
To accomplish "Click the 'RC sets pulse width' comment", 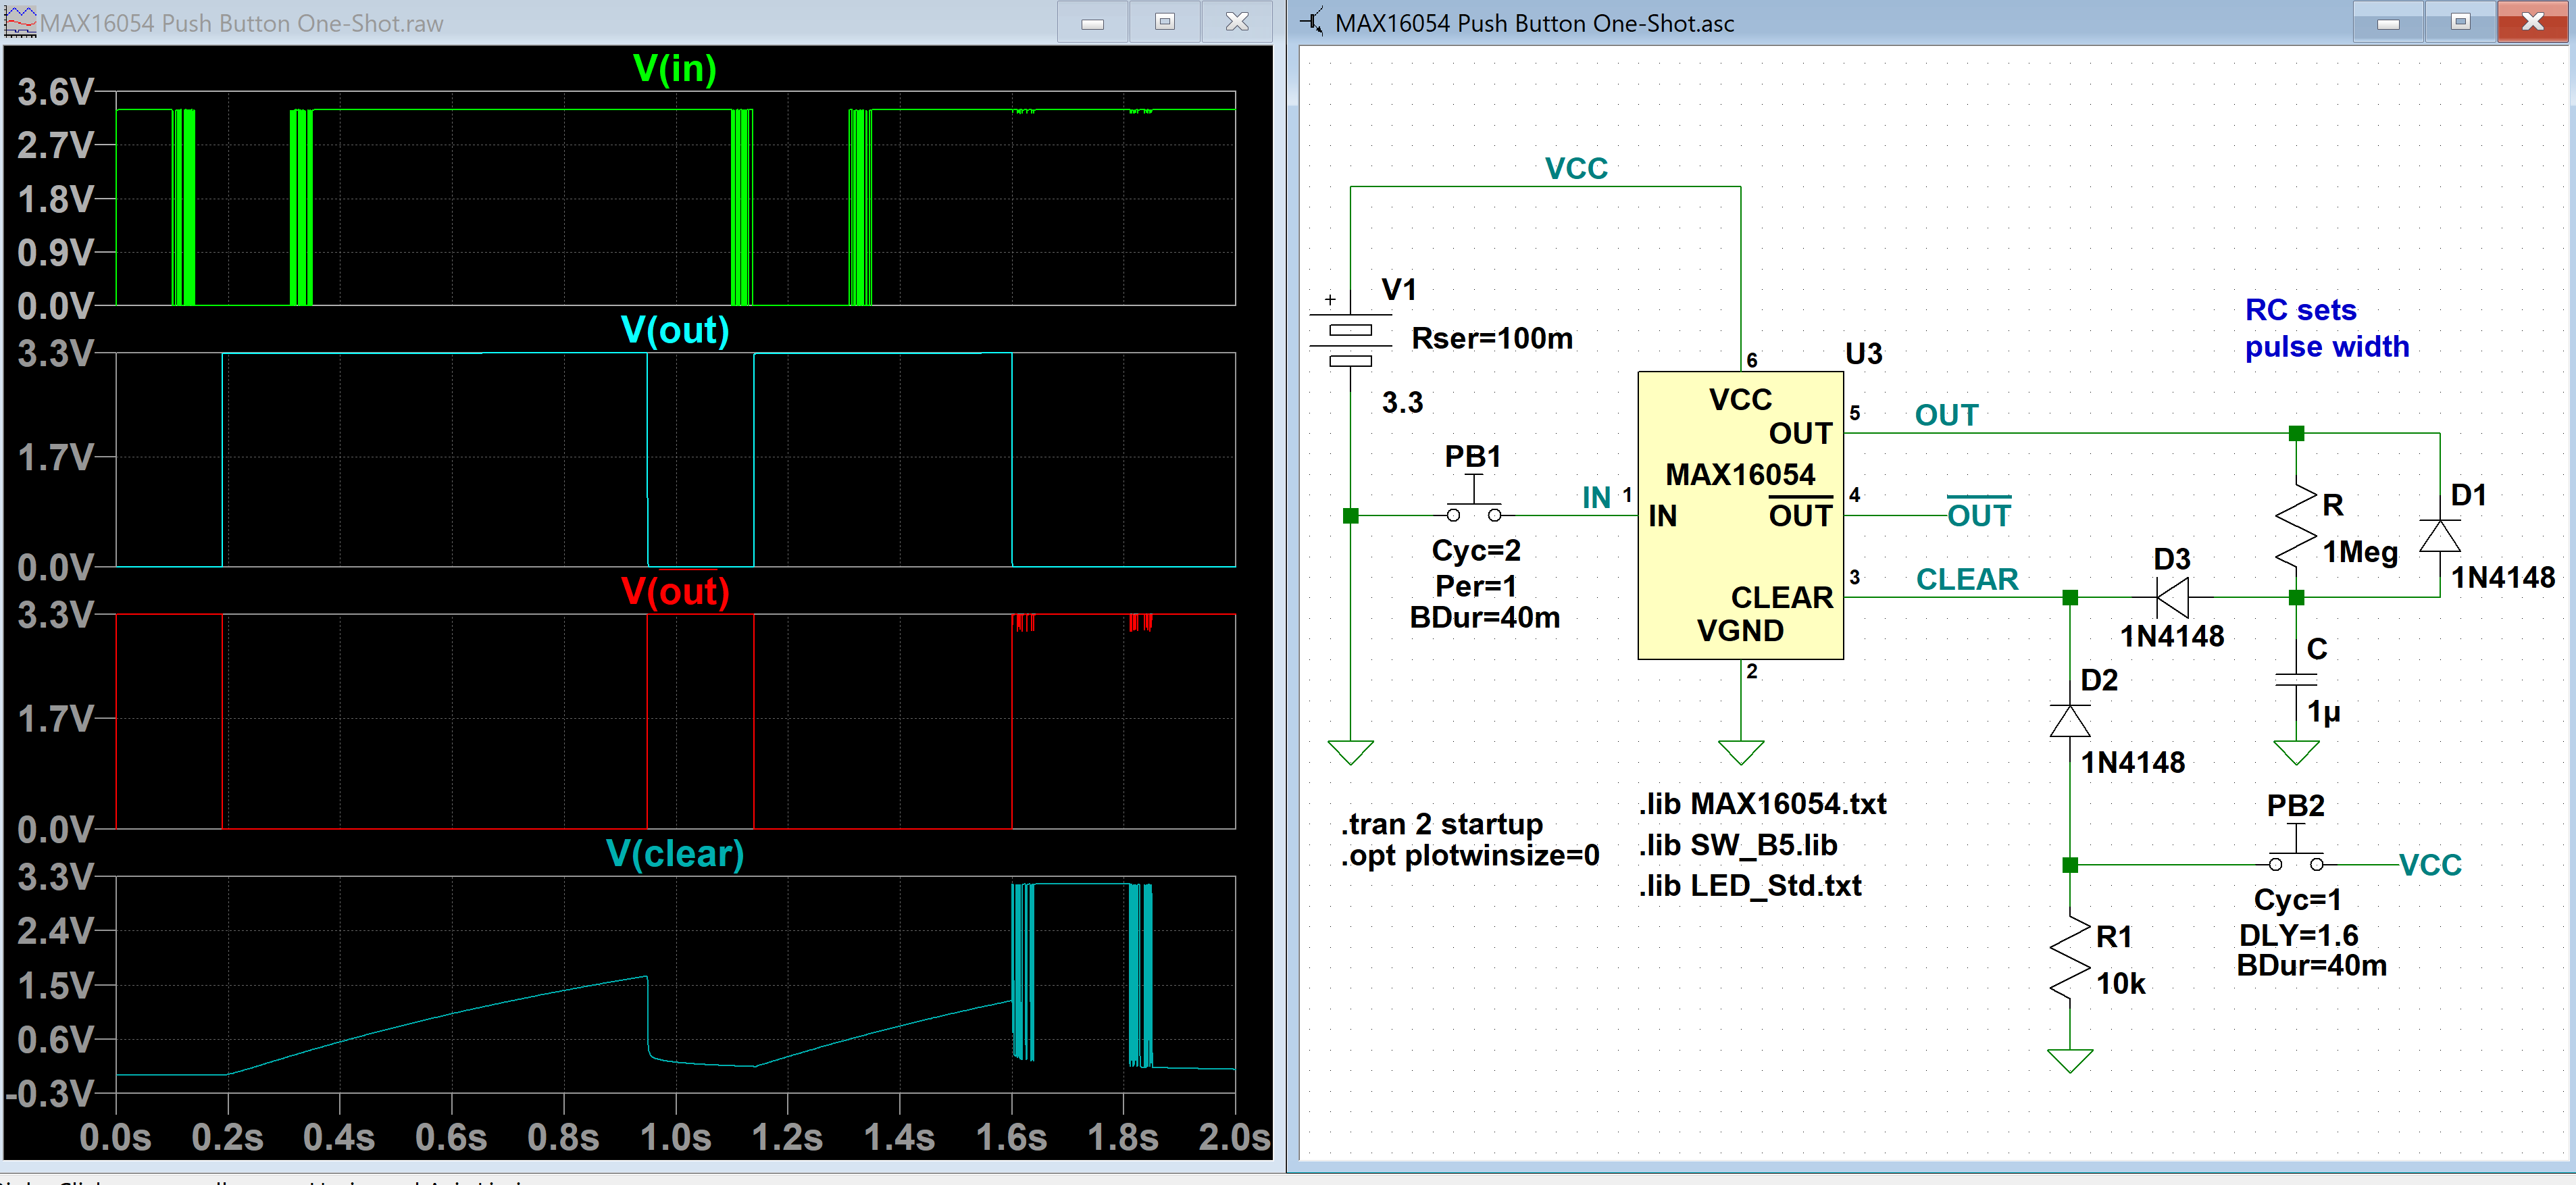I will pyautogui.click(x=2326, y=328).
